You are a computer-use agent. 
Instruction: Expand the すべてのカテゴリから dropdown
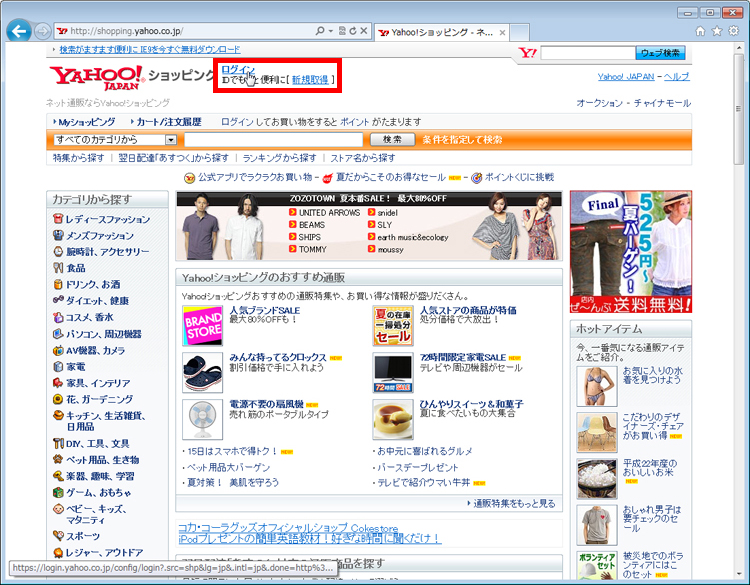[115, 140]
